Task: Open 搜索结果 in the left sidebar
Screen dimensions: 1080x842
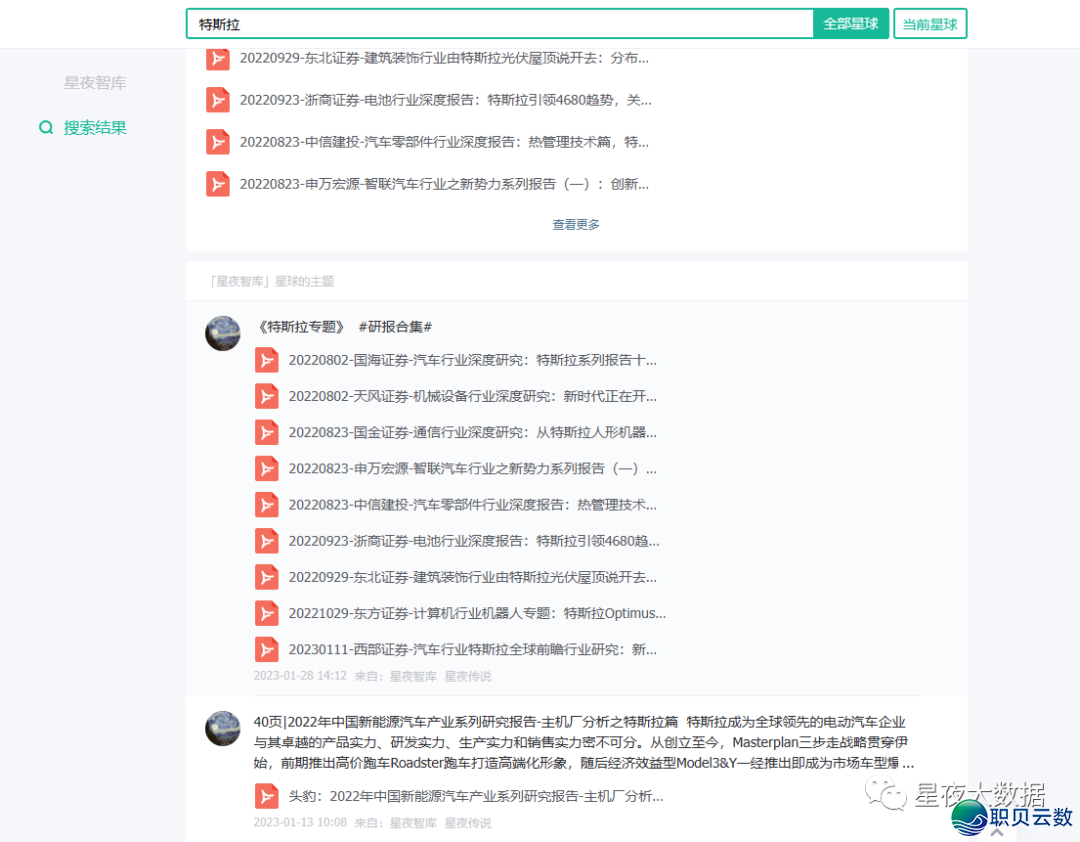Action: (95, 127)
